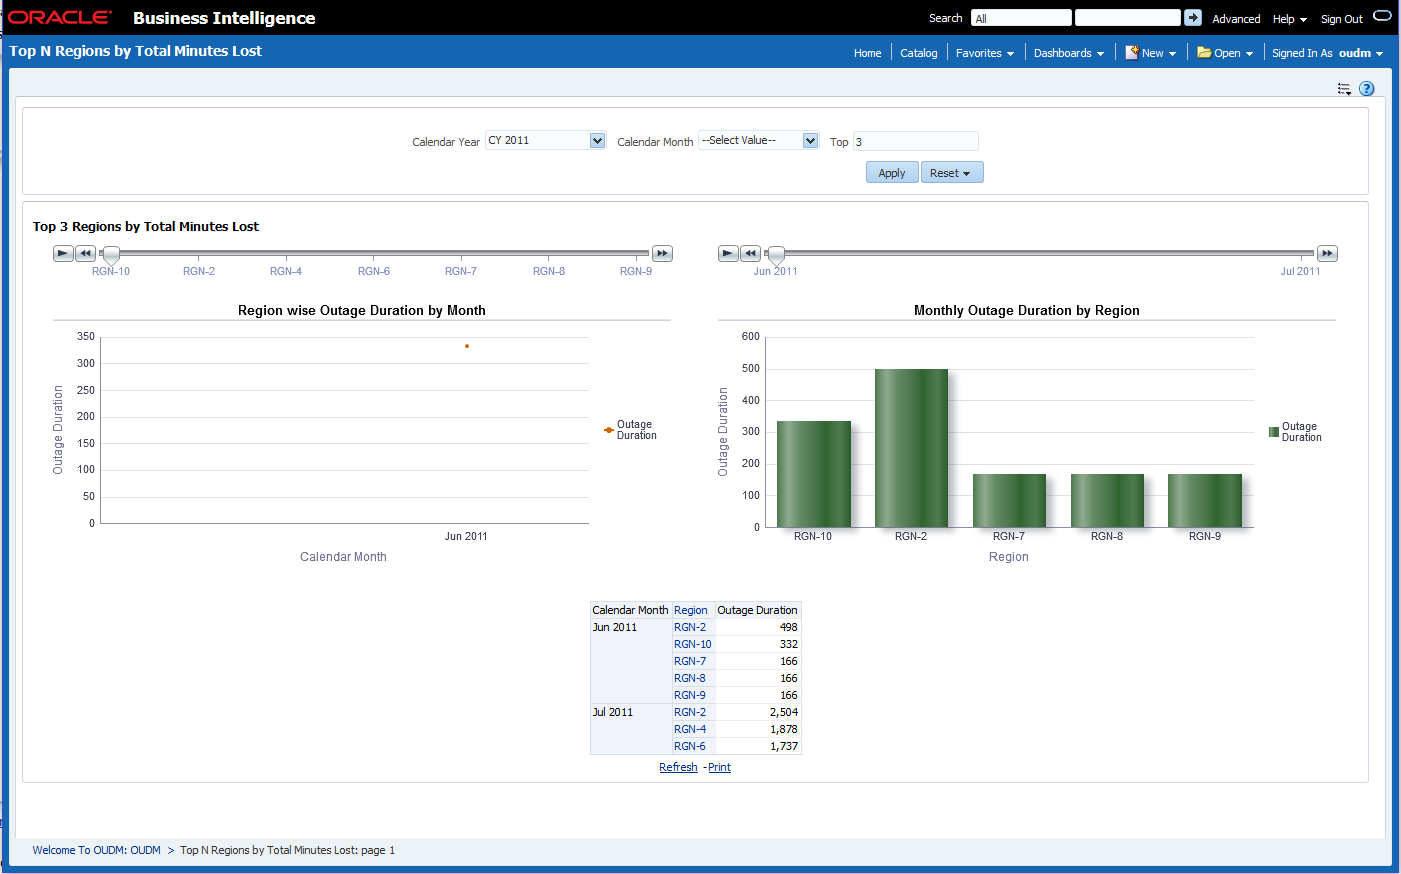Open the Search scope 'All' dropdown

point(1021,18)
